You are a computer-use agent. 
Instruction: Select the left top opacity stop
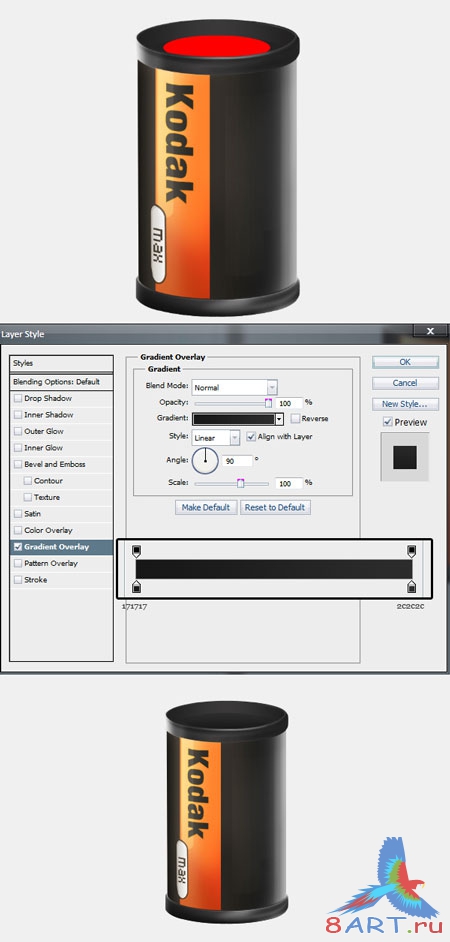136,551
